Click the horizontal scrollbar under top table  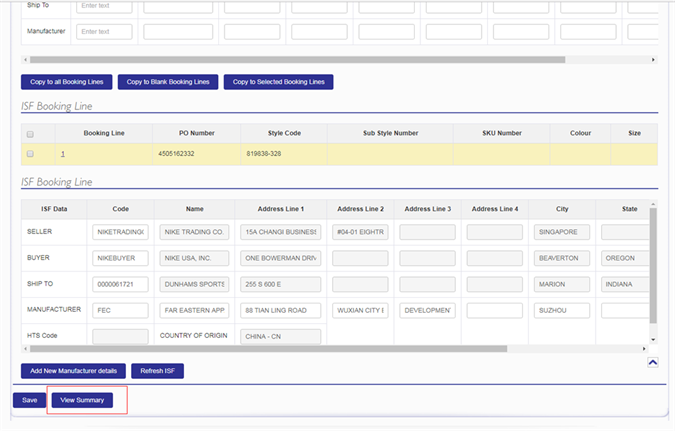coord(300,59)
